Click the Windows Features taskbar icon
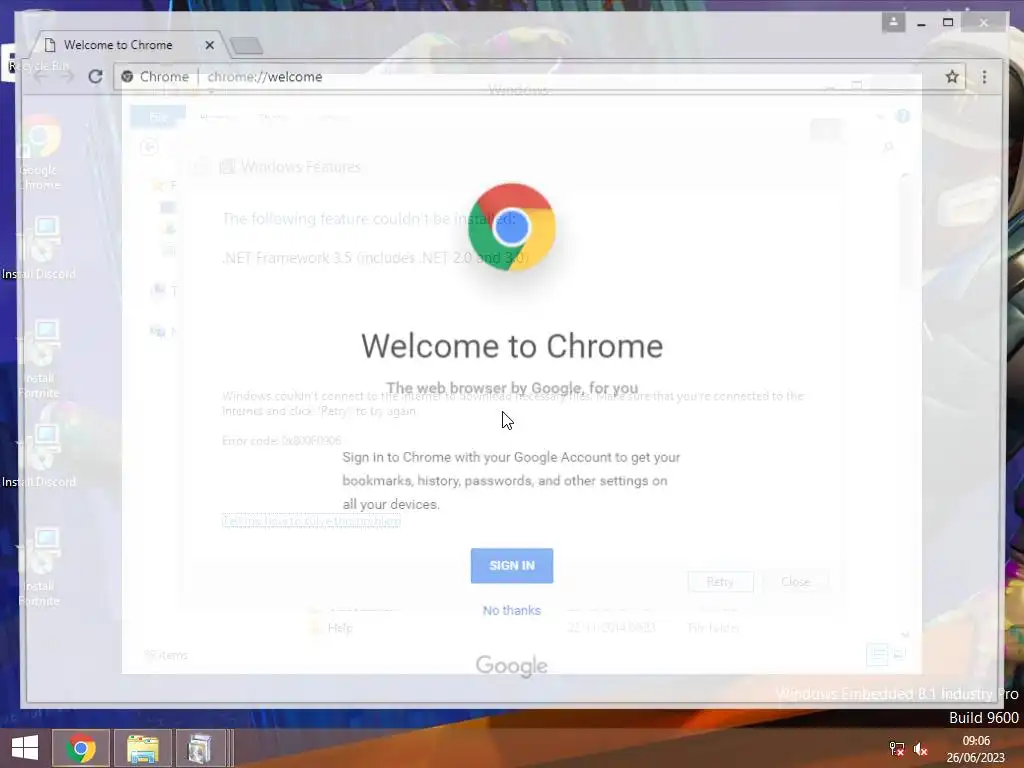1024x768 pixels. click(200, 748)
